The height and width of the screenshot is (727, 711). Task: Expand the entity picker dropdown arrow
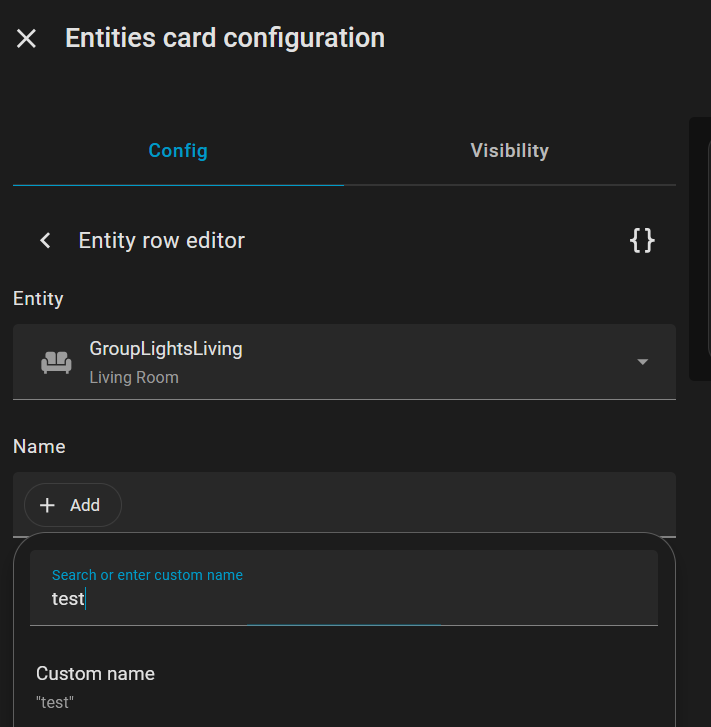pyautogui.click(x=643, y=362)
